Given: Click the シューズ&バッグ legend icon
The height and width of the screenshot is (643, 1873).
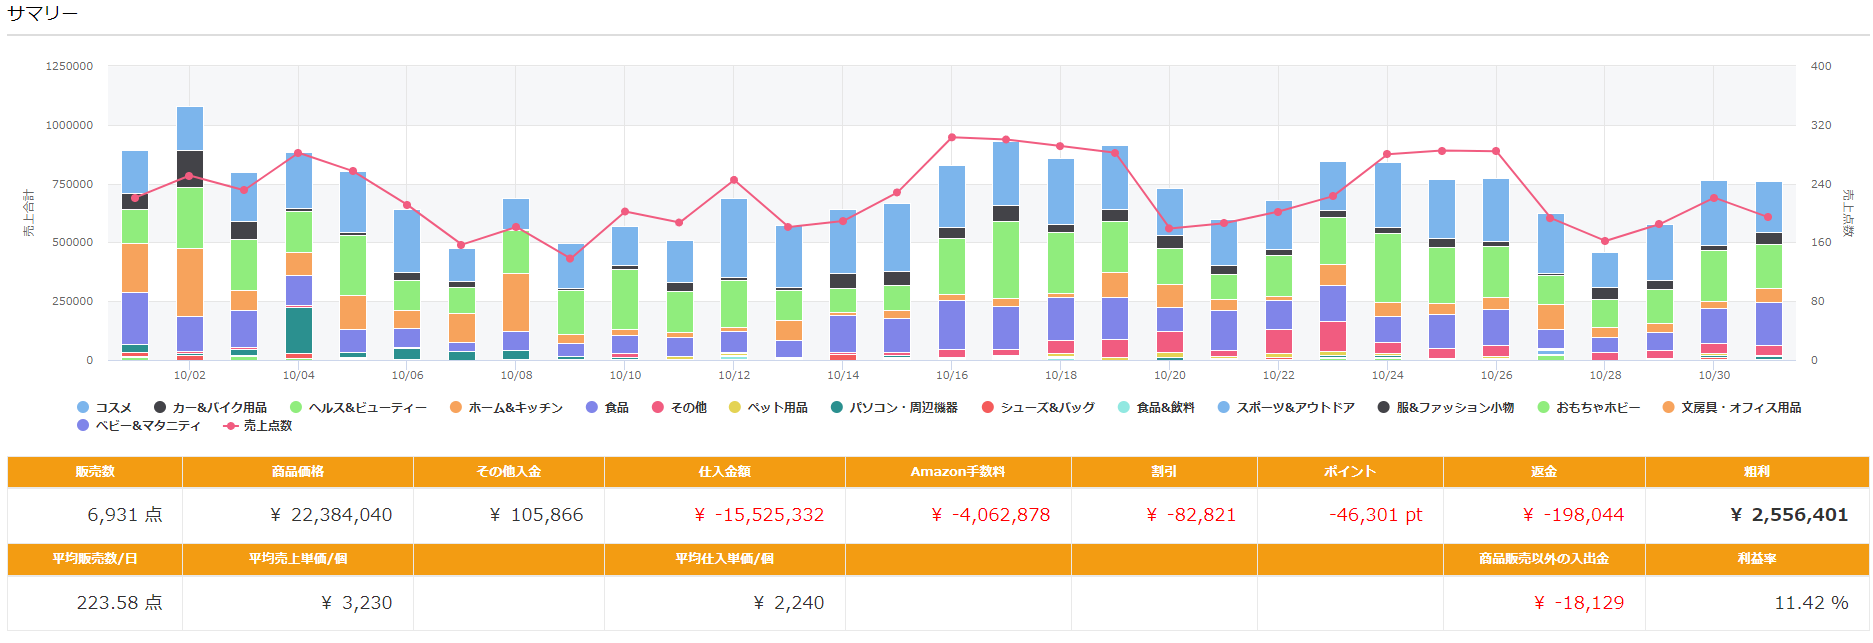Looking at the screenshot, I should point(988,408).
